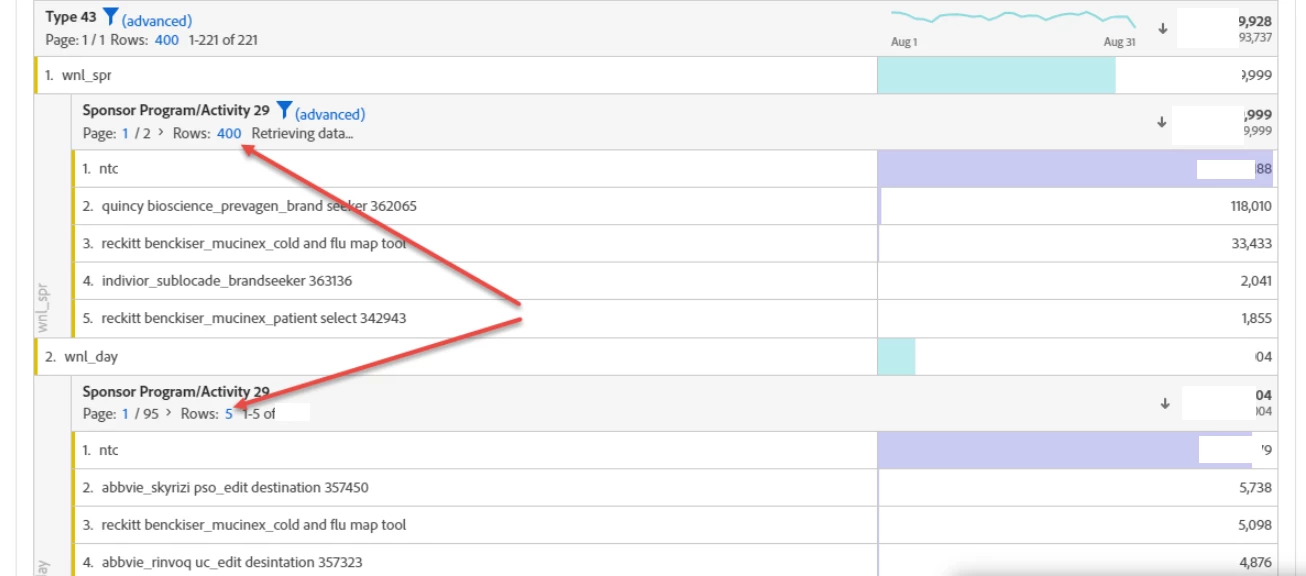Click the value cell 1,855

click(1256, 318)
